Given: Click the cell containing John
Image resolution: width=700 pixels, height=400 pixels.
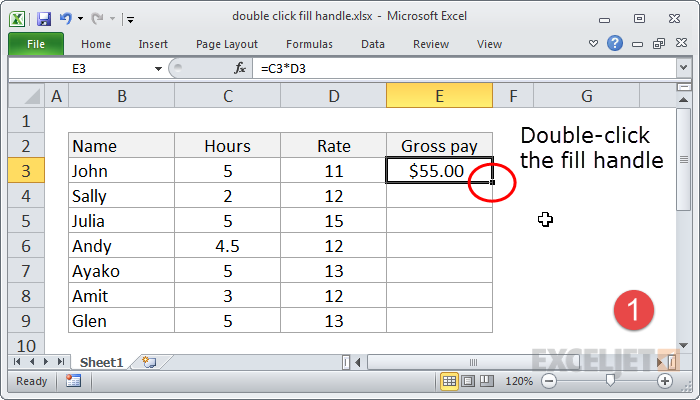Looking at the screenshot, I should 121,171.
